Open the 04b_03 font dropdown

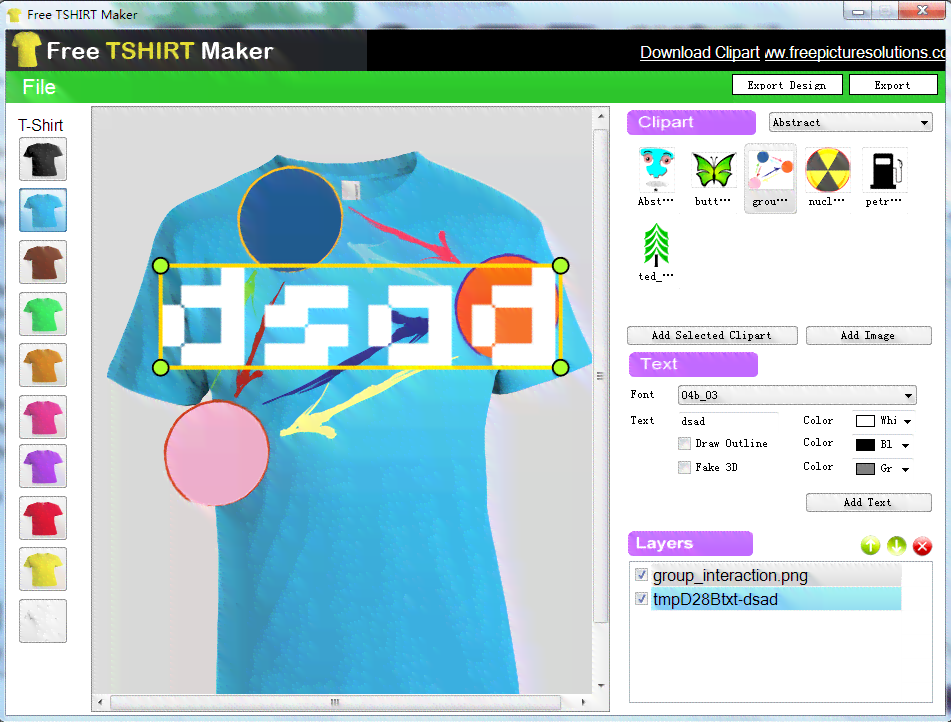click(796, 396)
